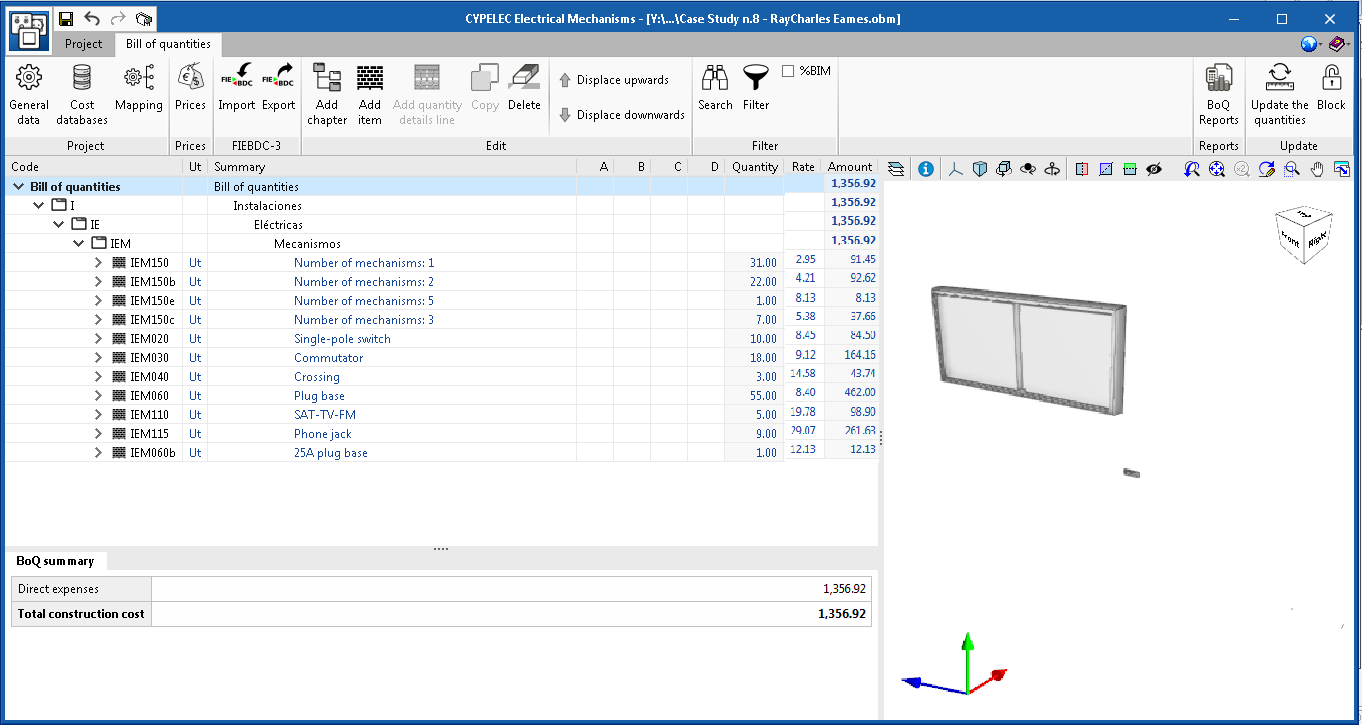Screen dimensions: 1362x725
Task: Enable the %BIM checkbox
Action: click(x=789, y=70)
